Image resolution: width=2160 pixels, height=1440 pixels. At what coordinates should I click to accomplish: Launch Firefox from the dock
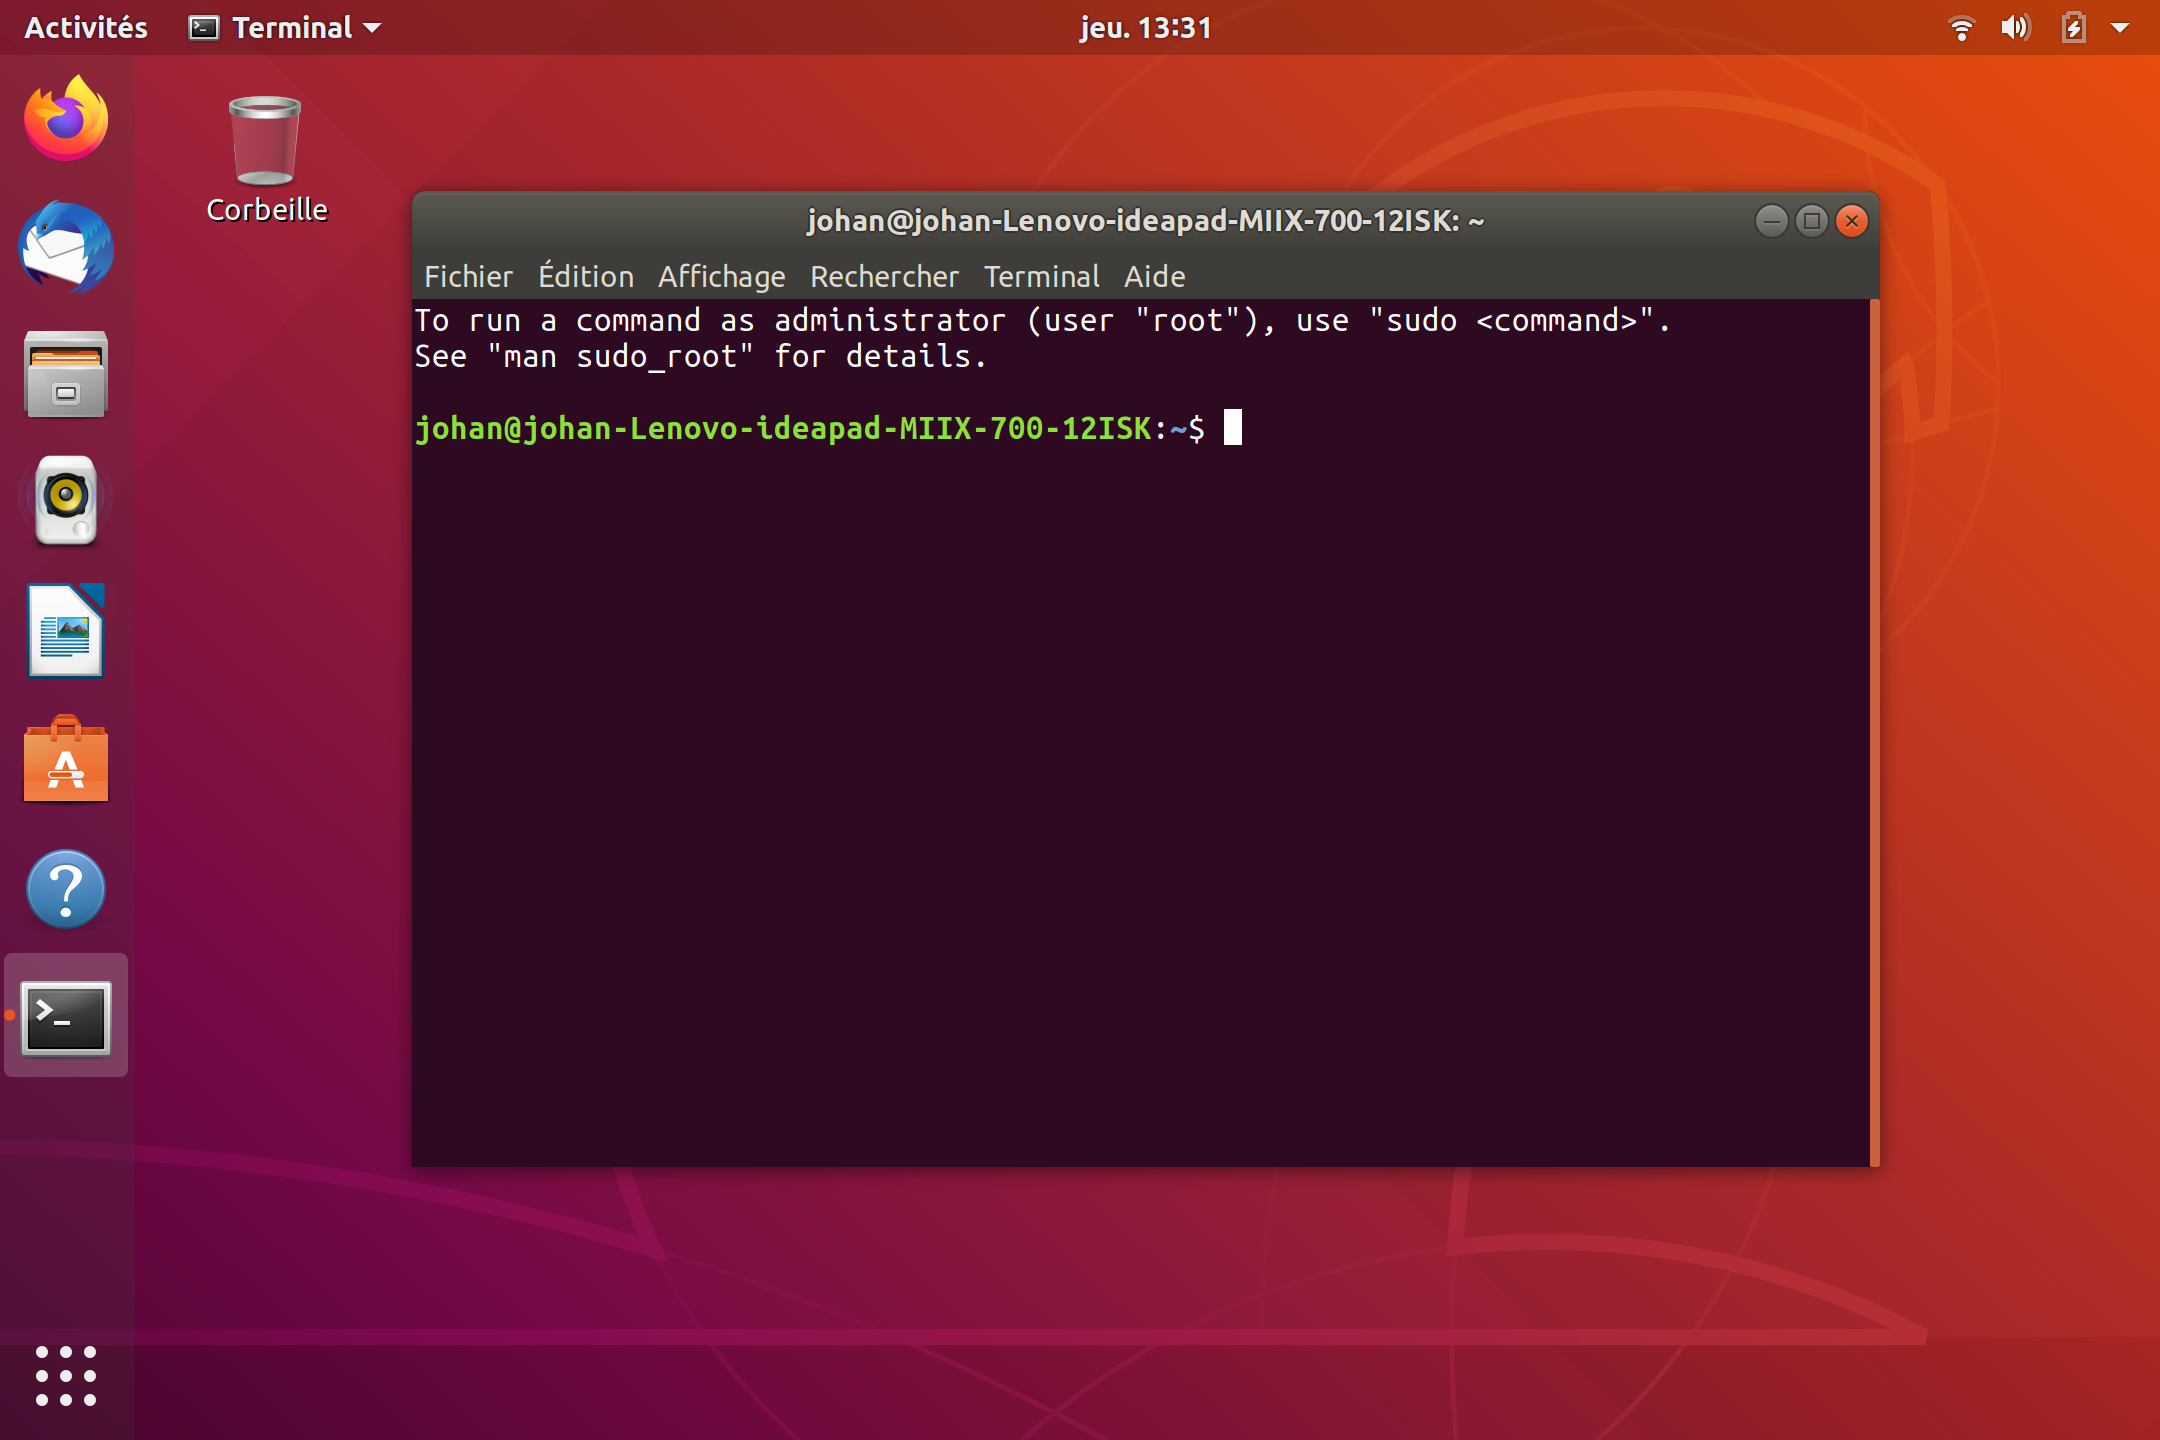pyautogui.click(x=65, y=119)
